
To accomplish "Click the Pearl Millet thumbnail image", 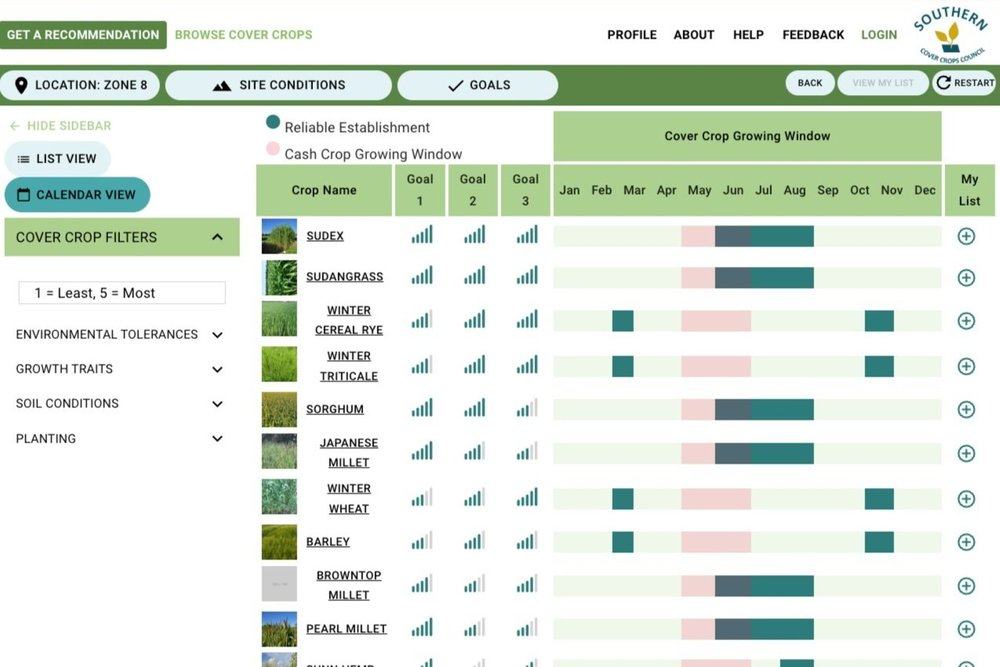I will tap(278, 629).
